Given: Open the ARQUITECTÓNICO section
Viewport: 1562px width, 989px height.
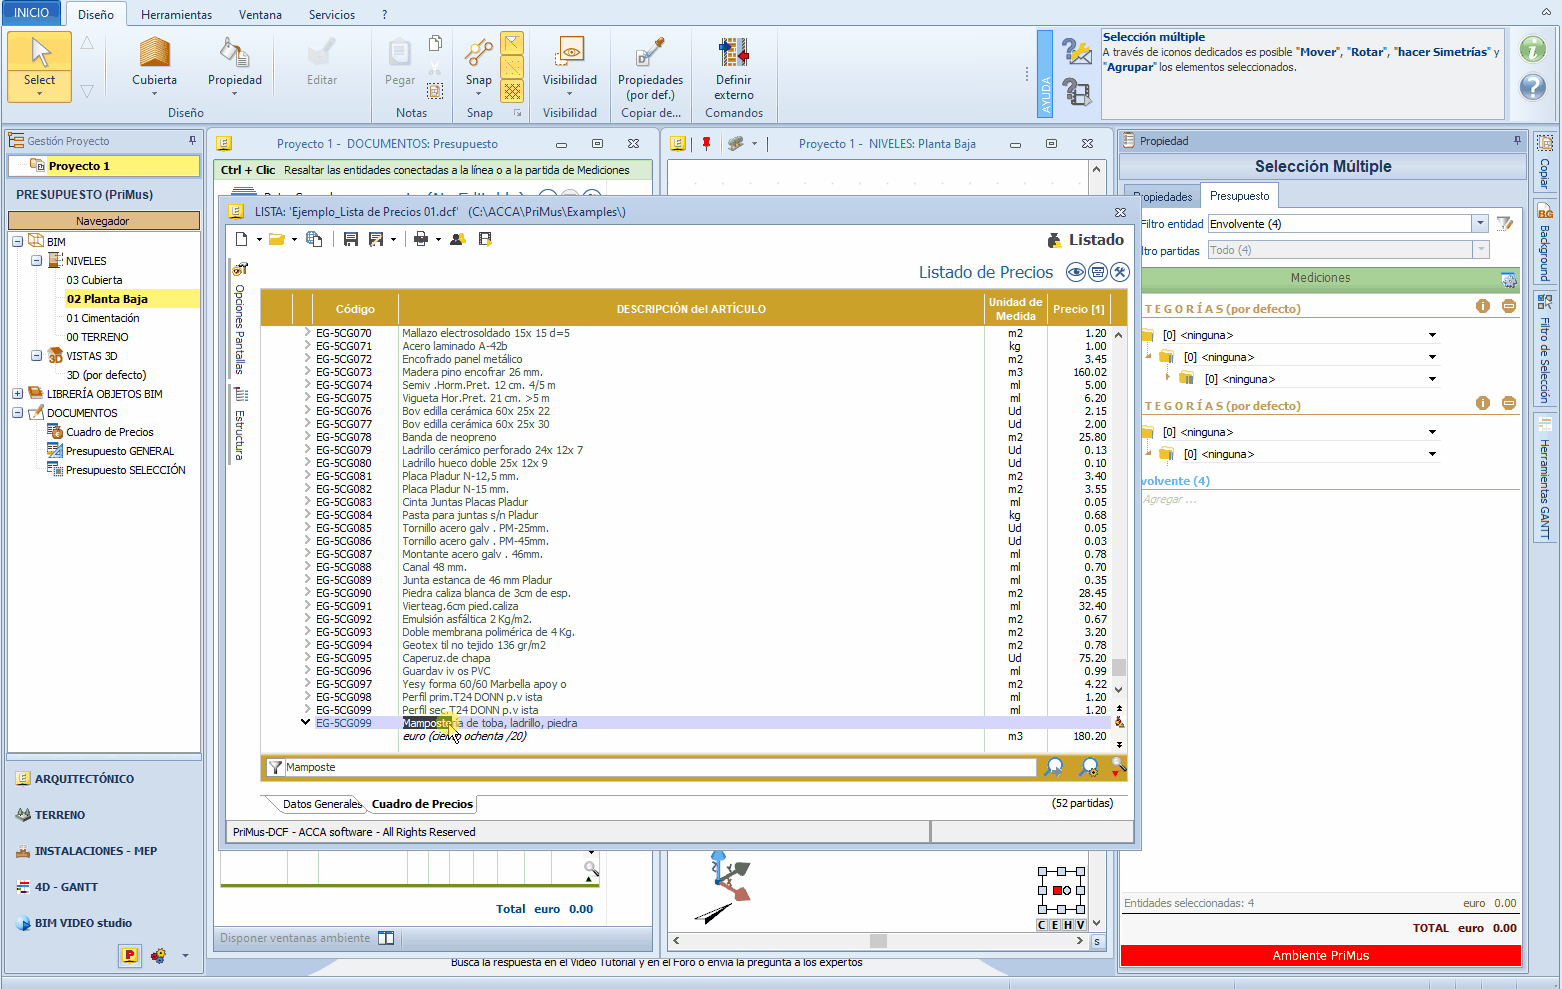Looking at the screenshot, I should click(x=84, y=779).
